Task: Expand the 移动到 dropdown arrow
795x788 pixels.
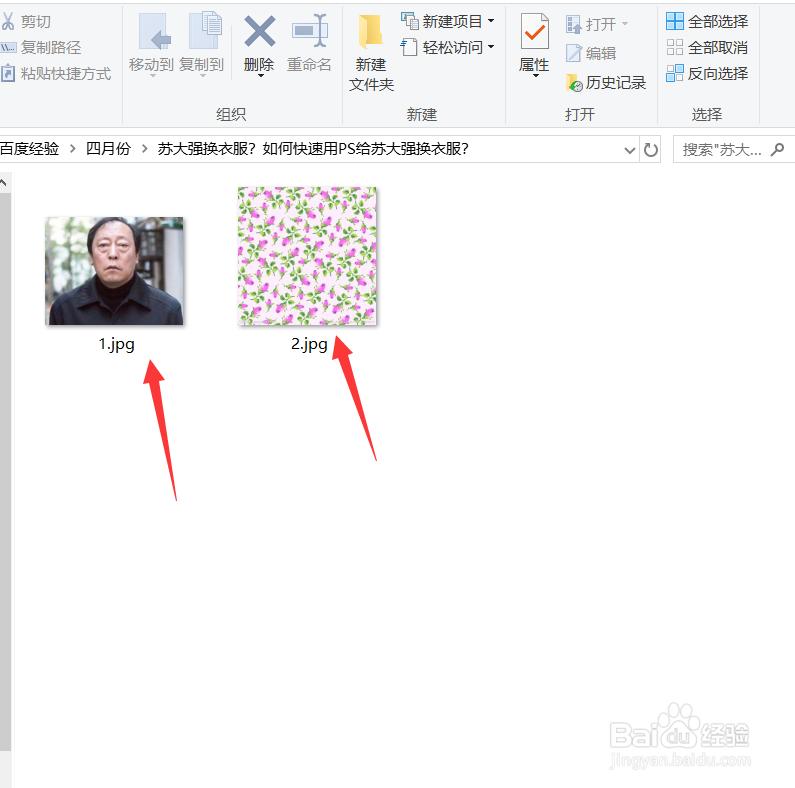Action: (x=152, y=76)
